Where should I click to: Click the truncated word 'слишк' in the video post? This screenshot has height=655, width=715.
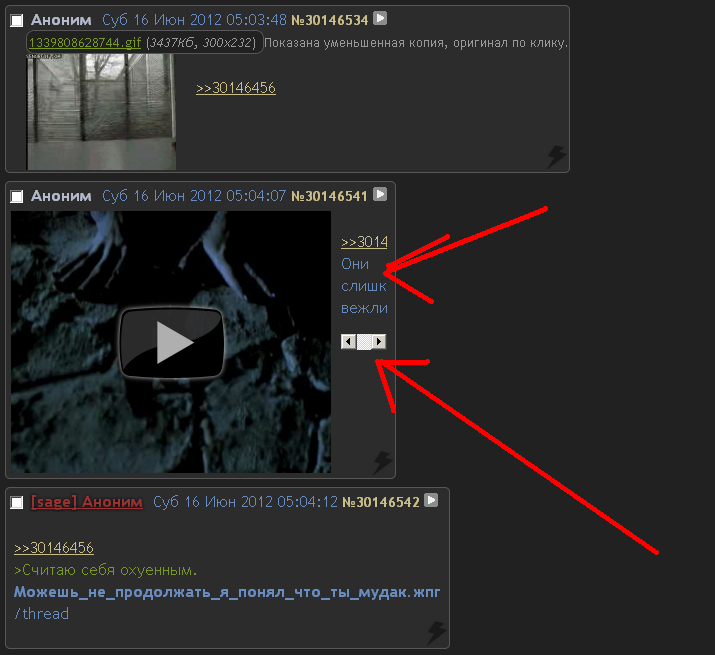(x=364, y=286)
